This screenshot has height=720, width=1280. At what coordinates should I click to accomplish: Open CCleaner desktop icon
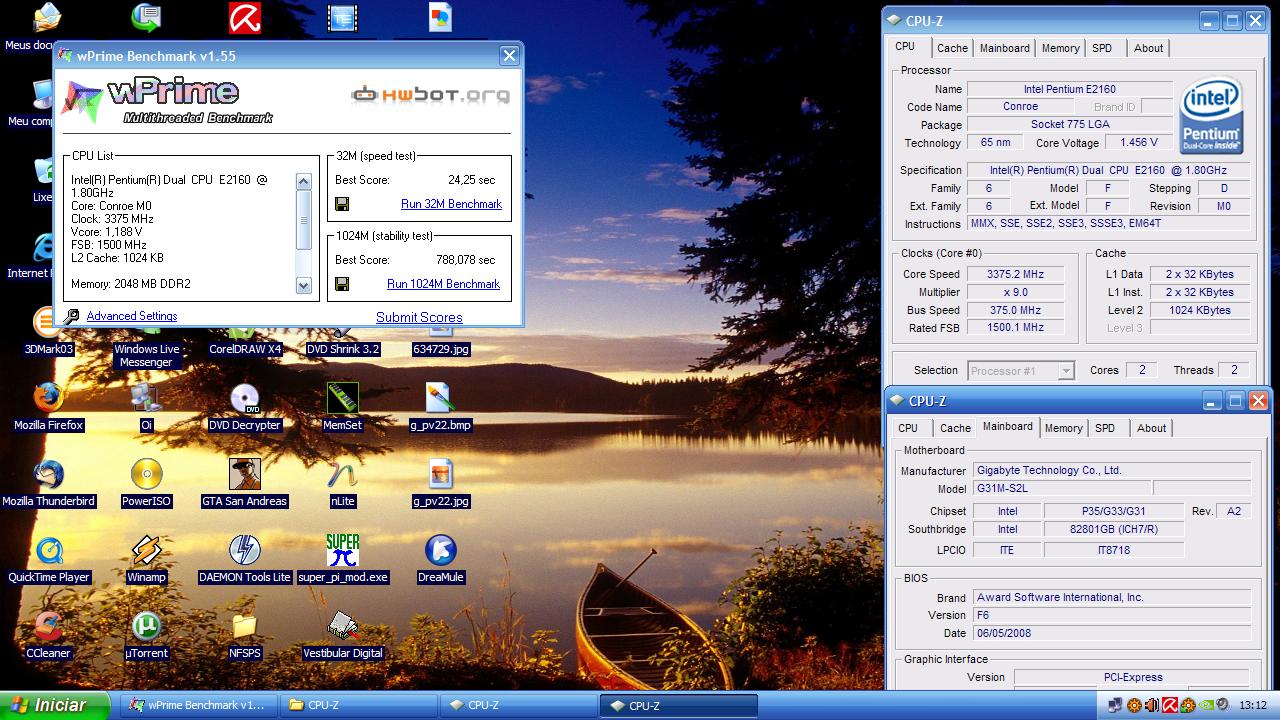click(x=48, y=635)
